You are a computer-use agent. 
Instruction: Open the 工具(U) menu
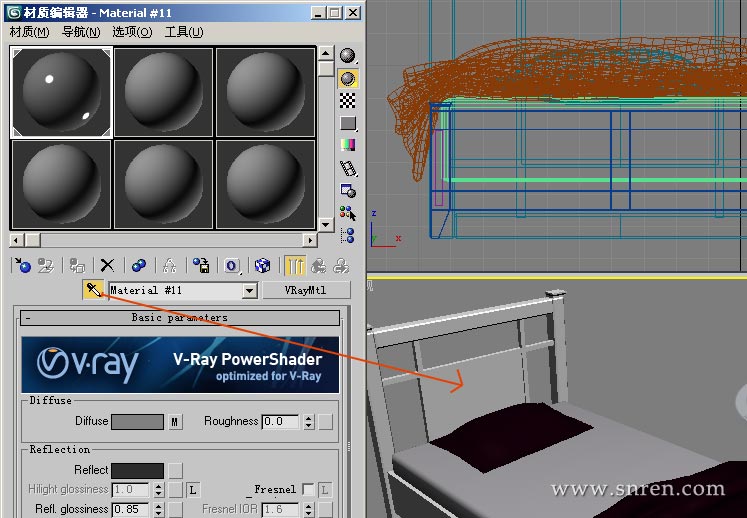click(184, 32)
